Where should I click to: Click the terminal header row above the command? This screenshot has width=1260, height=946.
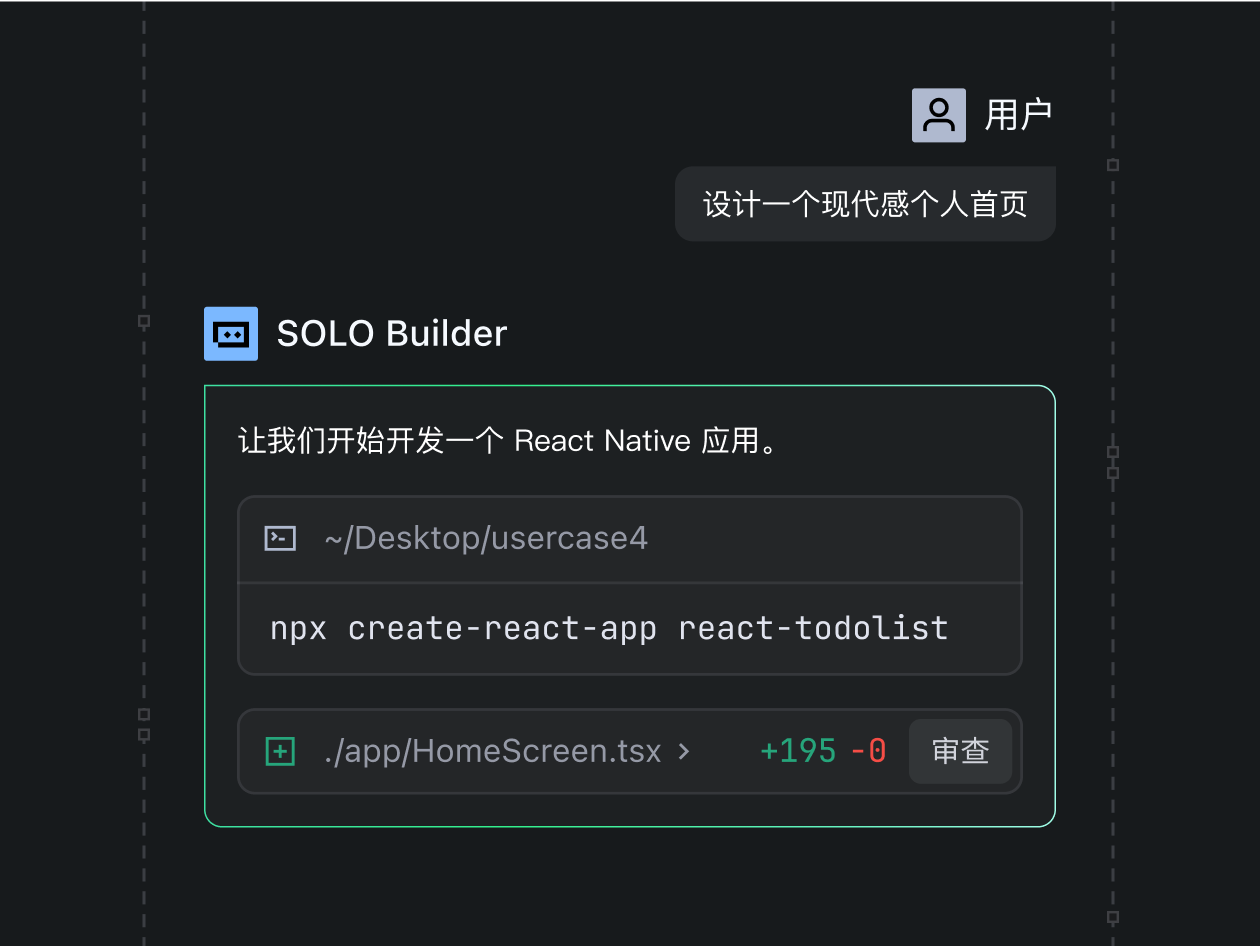click(628, 537)
